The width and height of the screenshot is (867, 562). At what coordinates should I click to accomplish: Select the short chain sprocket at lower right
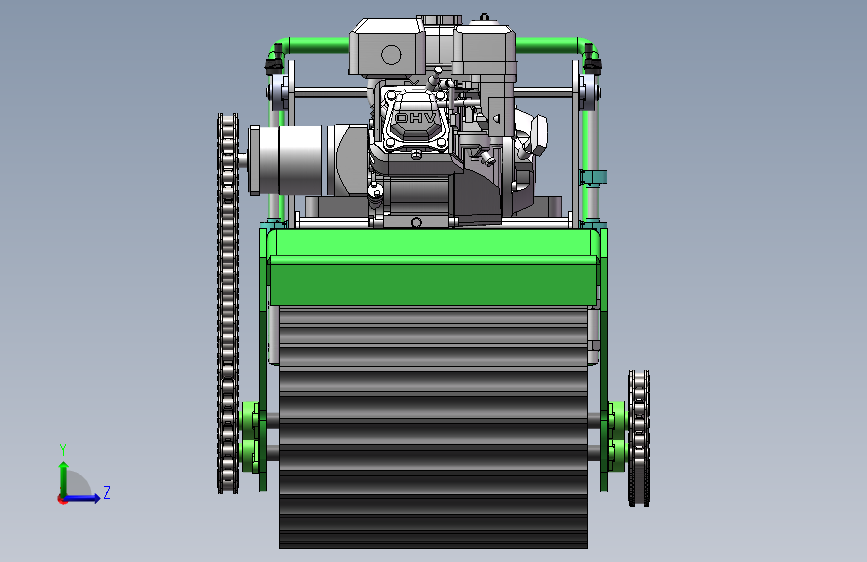tap(639, 438)
